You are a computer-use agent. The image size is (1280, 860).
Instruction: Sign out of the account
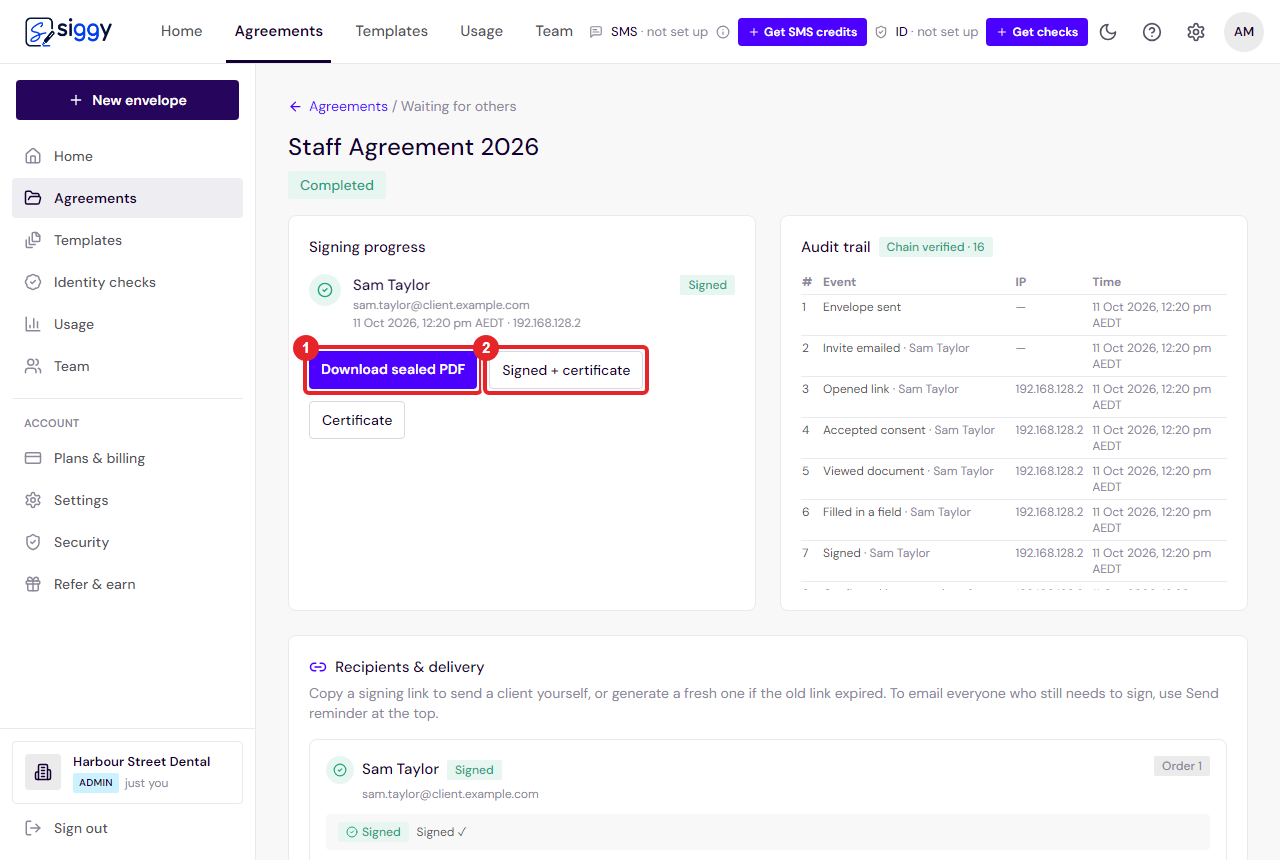(x=127, y=828)
